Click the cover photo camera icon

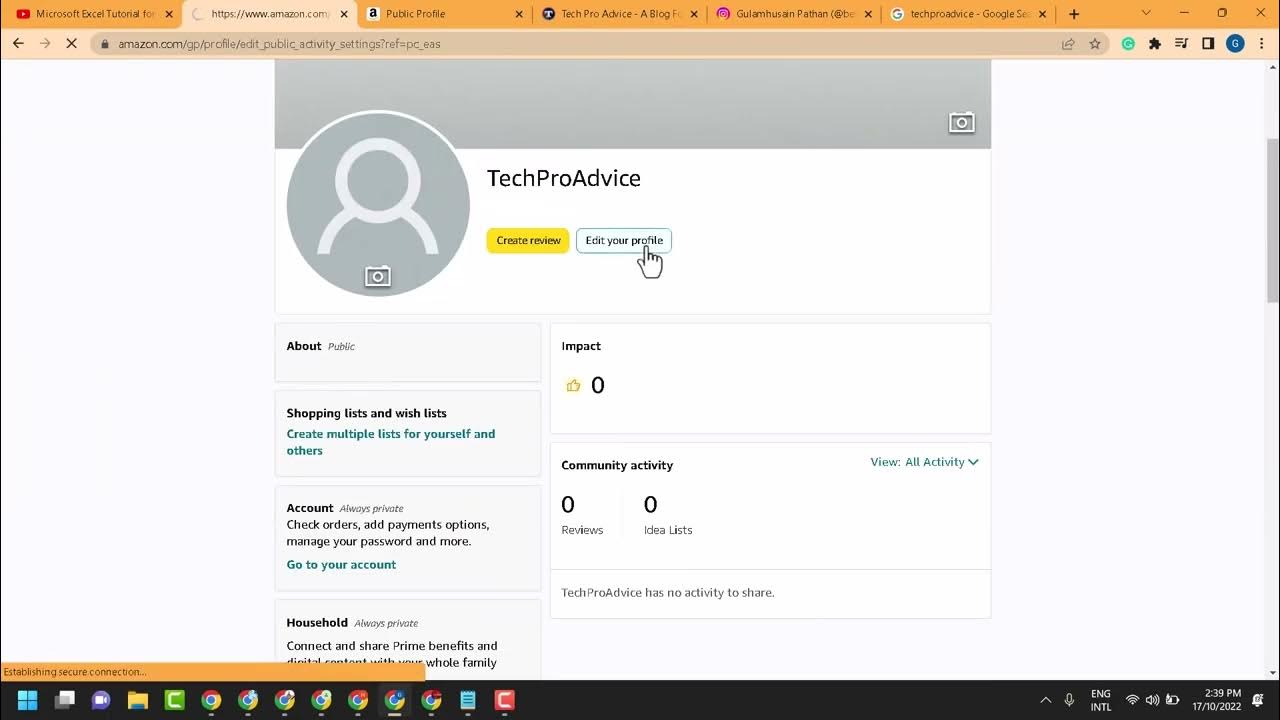pyautogui.click(x=961, y=122)
